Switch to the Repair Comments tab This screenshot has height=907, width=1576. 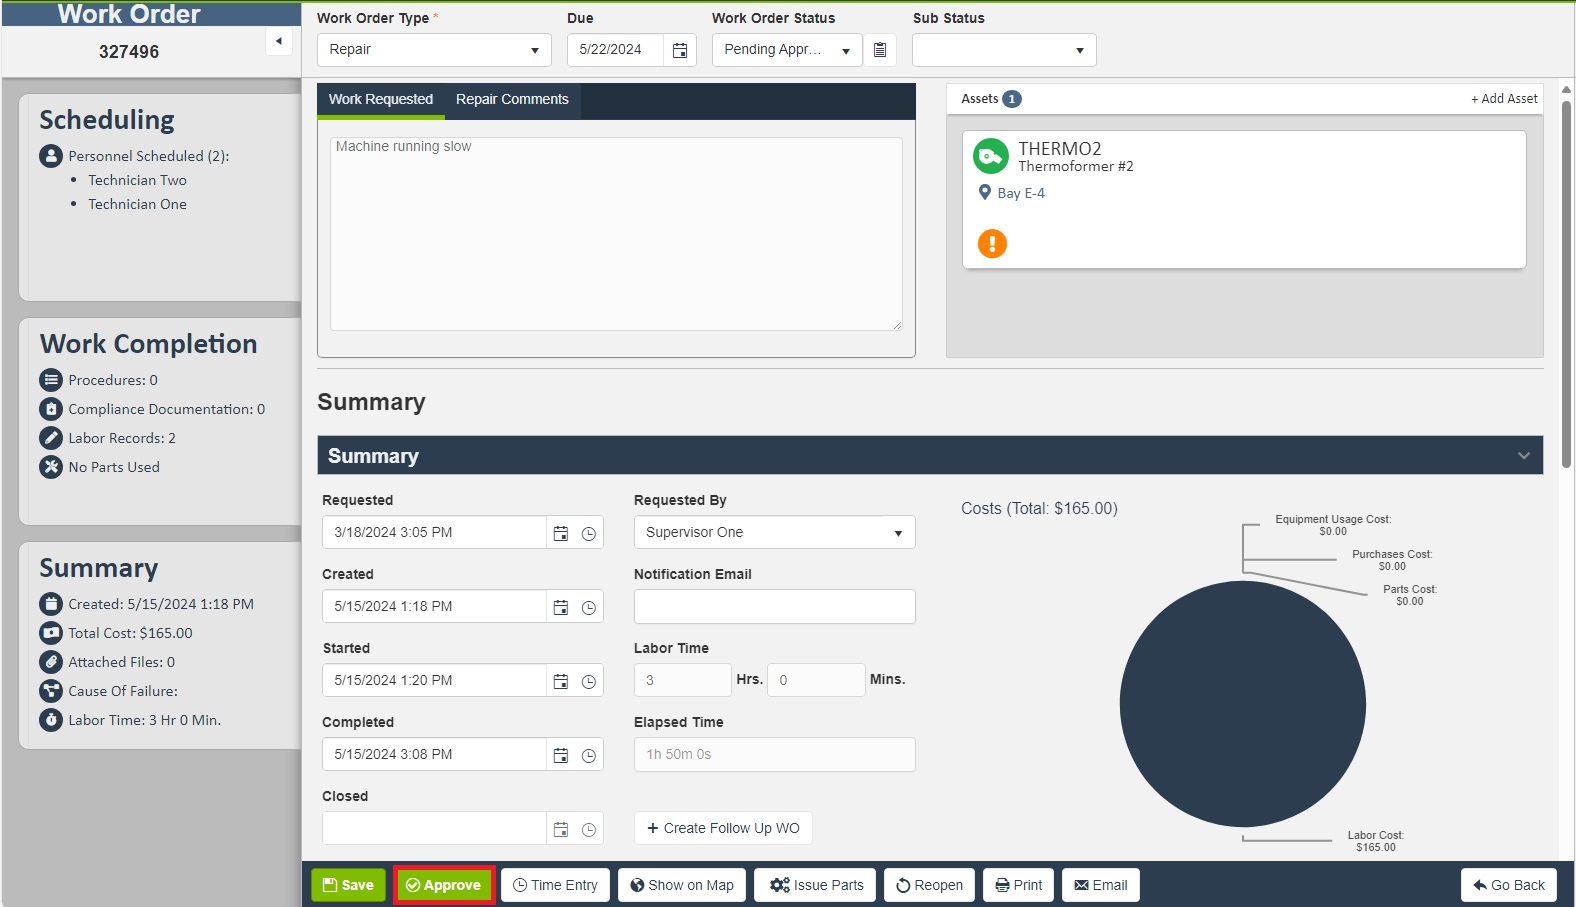click(512, 99)
